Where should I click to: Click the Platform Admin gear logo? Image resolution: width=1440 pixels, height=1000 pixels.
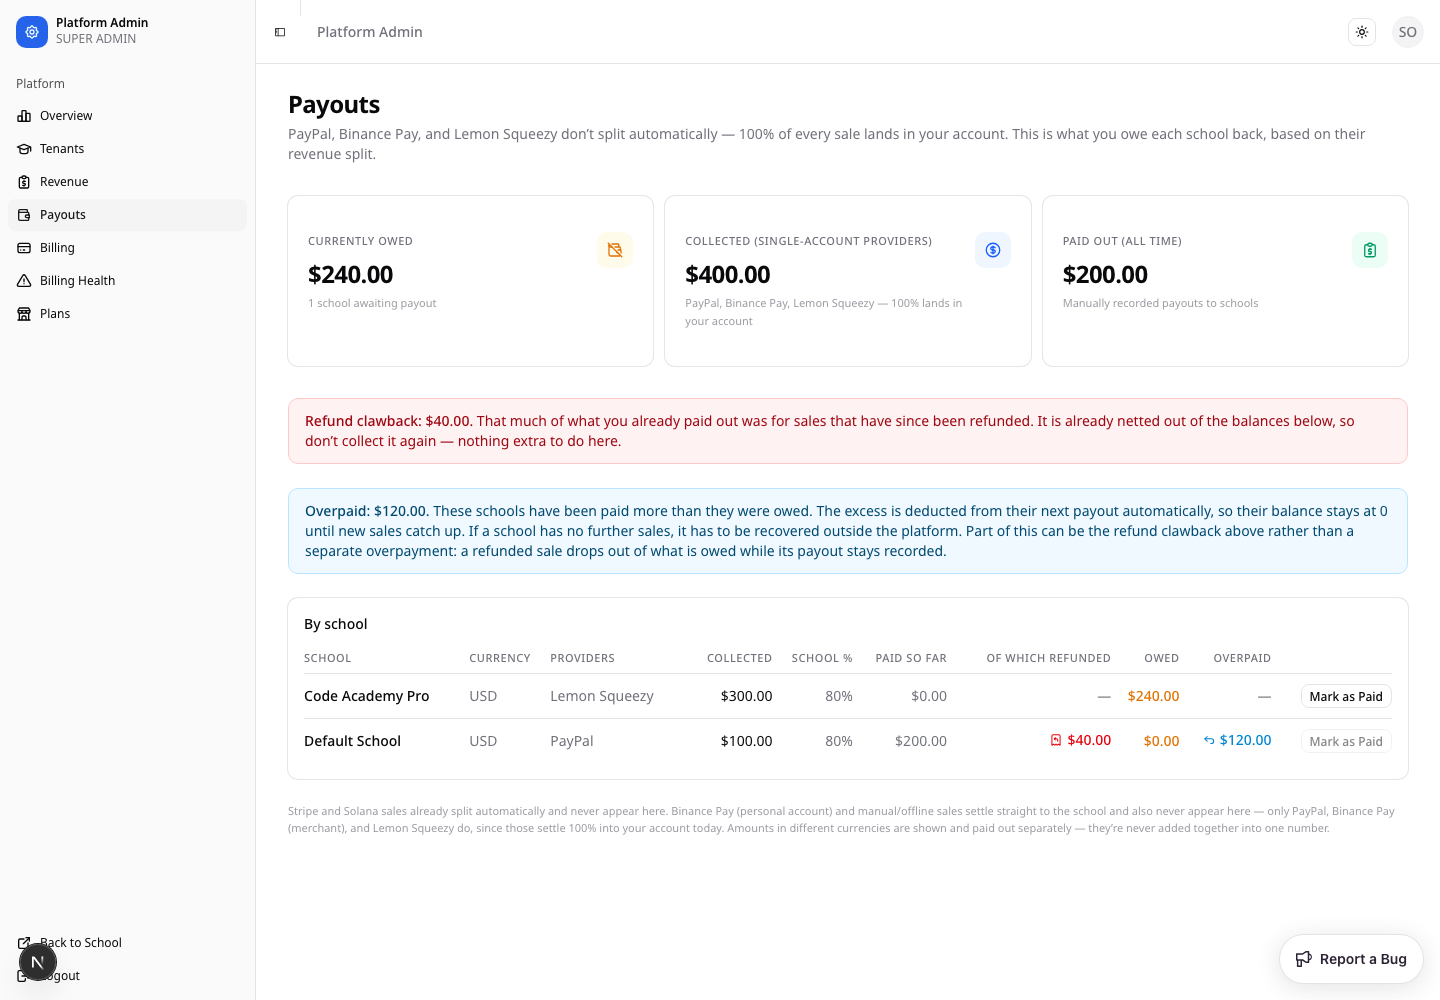coord(32,32)
